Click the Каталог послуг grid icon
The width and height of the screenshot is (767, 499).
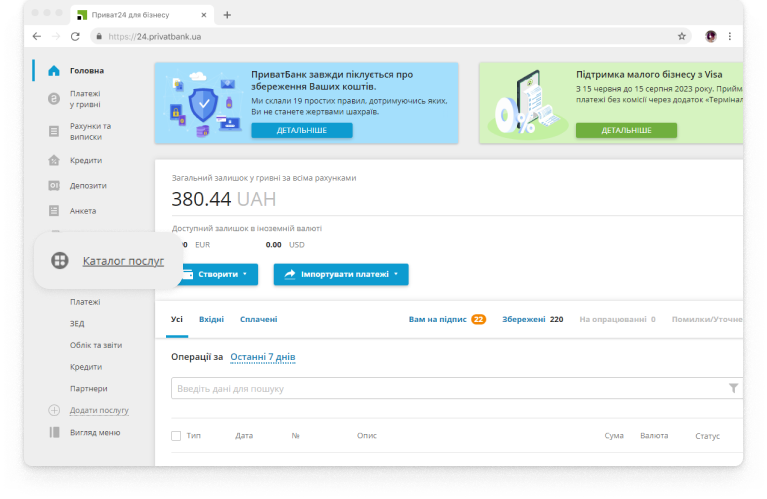(60, 261)
